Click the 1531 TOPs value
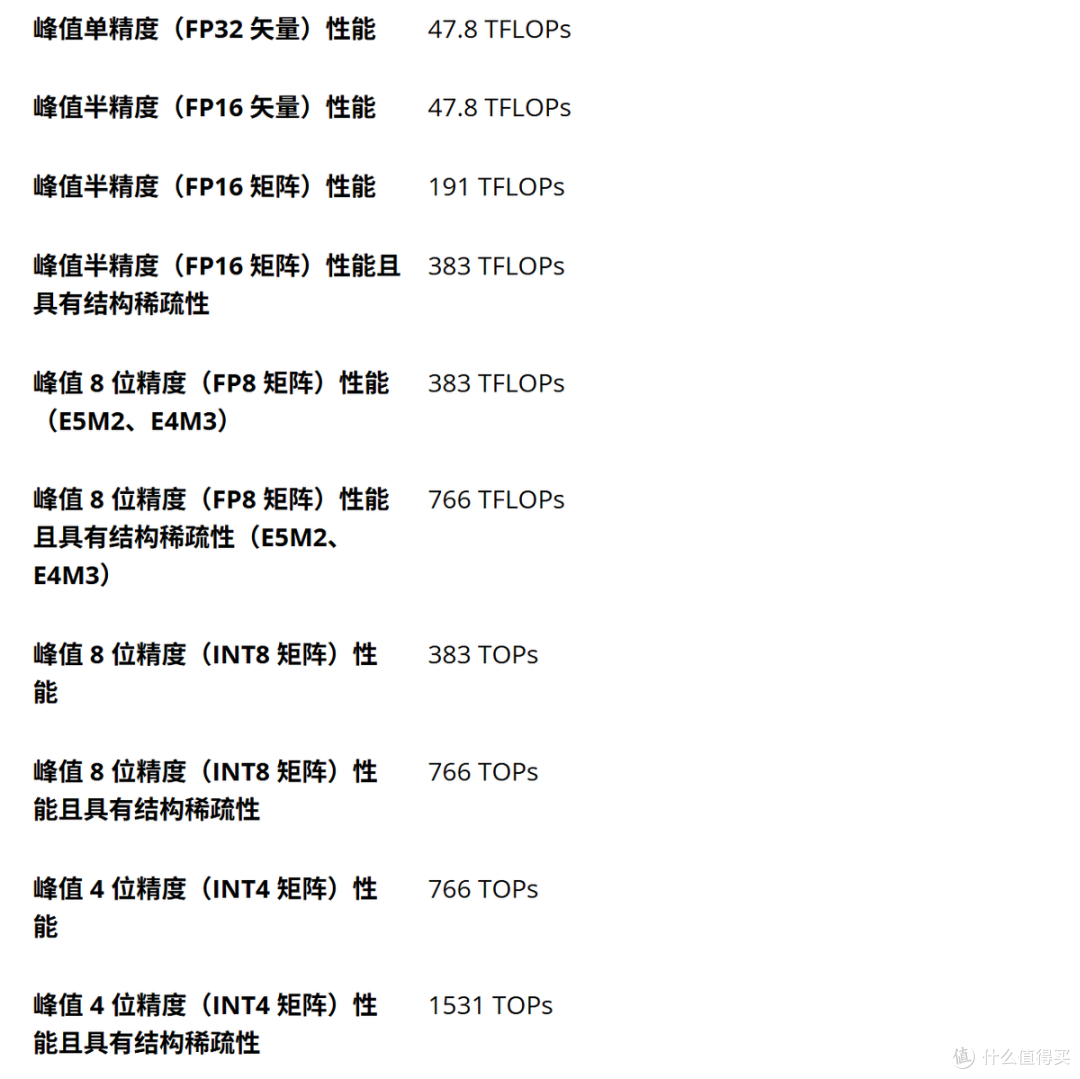This screenshot has width=1080, height=1079. pos(490,1006)
